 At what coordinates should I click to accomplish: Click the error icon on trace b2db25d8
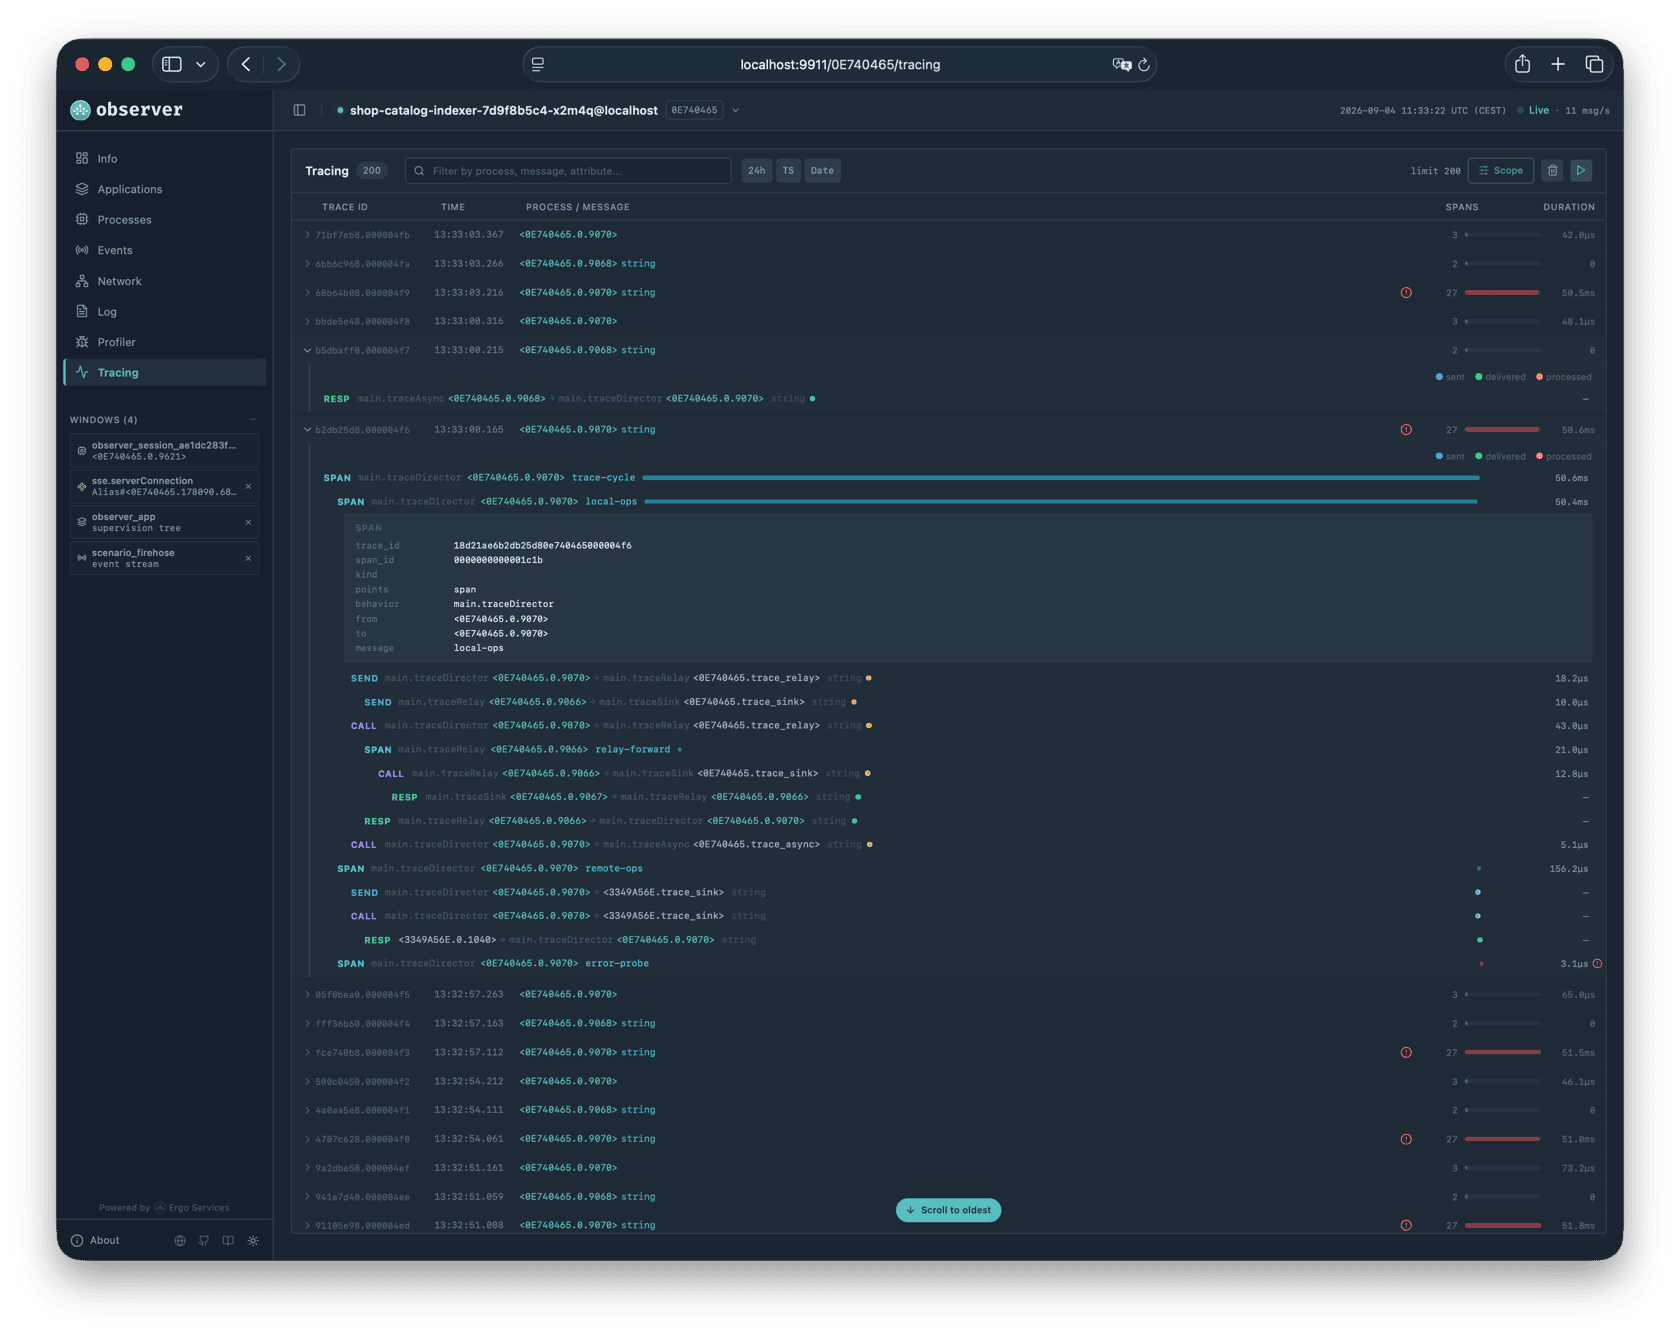pyautogui.click(x=1406, y=430)
